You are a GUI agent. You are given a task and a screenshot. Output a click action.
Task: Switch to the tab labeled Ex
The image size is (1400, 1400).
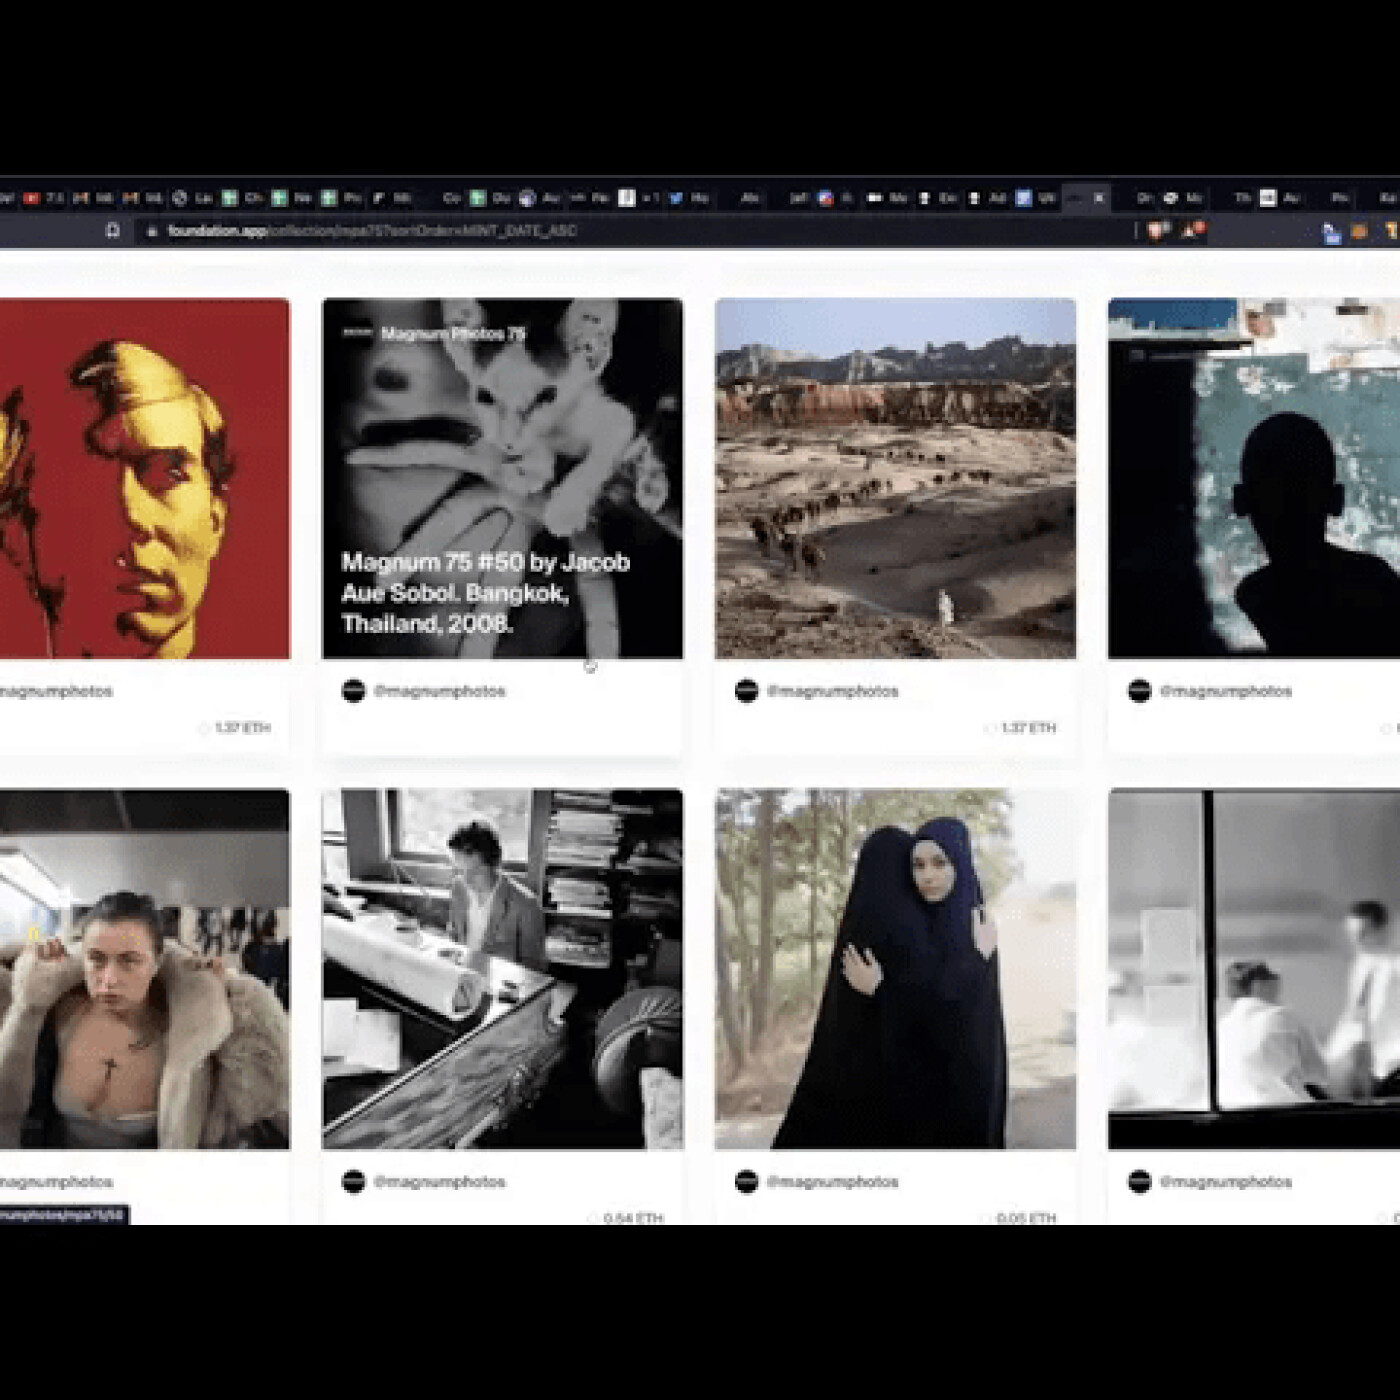[x=937, y=198]
